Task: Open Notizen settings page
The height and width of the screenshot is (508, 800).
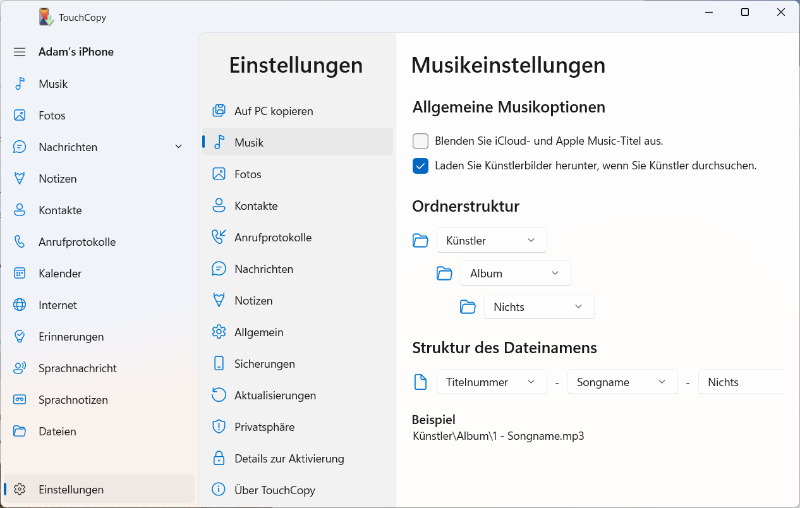Action: 297,300
